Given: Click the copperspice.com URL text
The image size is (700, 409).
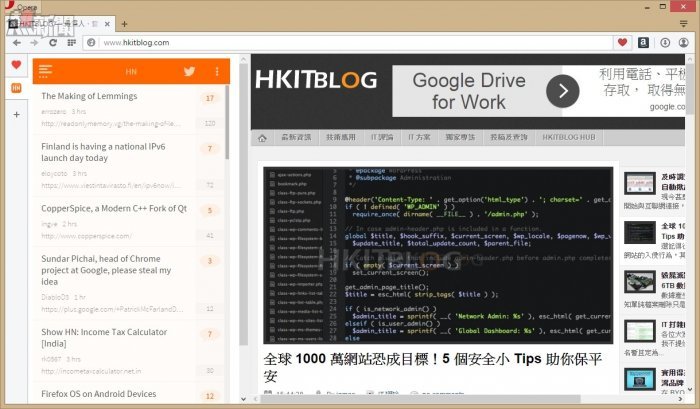Looking at the screenshot, I should (87, 236).
